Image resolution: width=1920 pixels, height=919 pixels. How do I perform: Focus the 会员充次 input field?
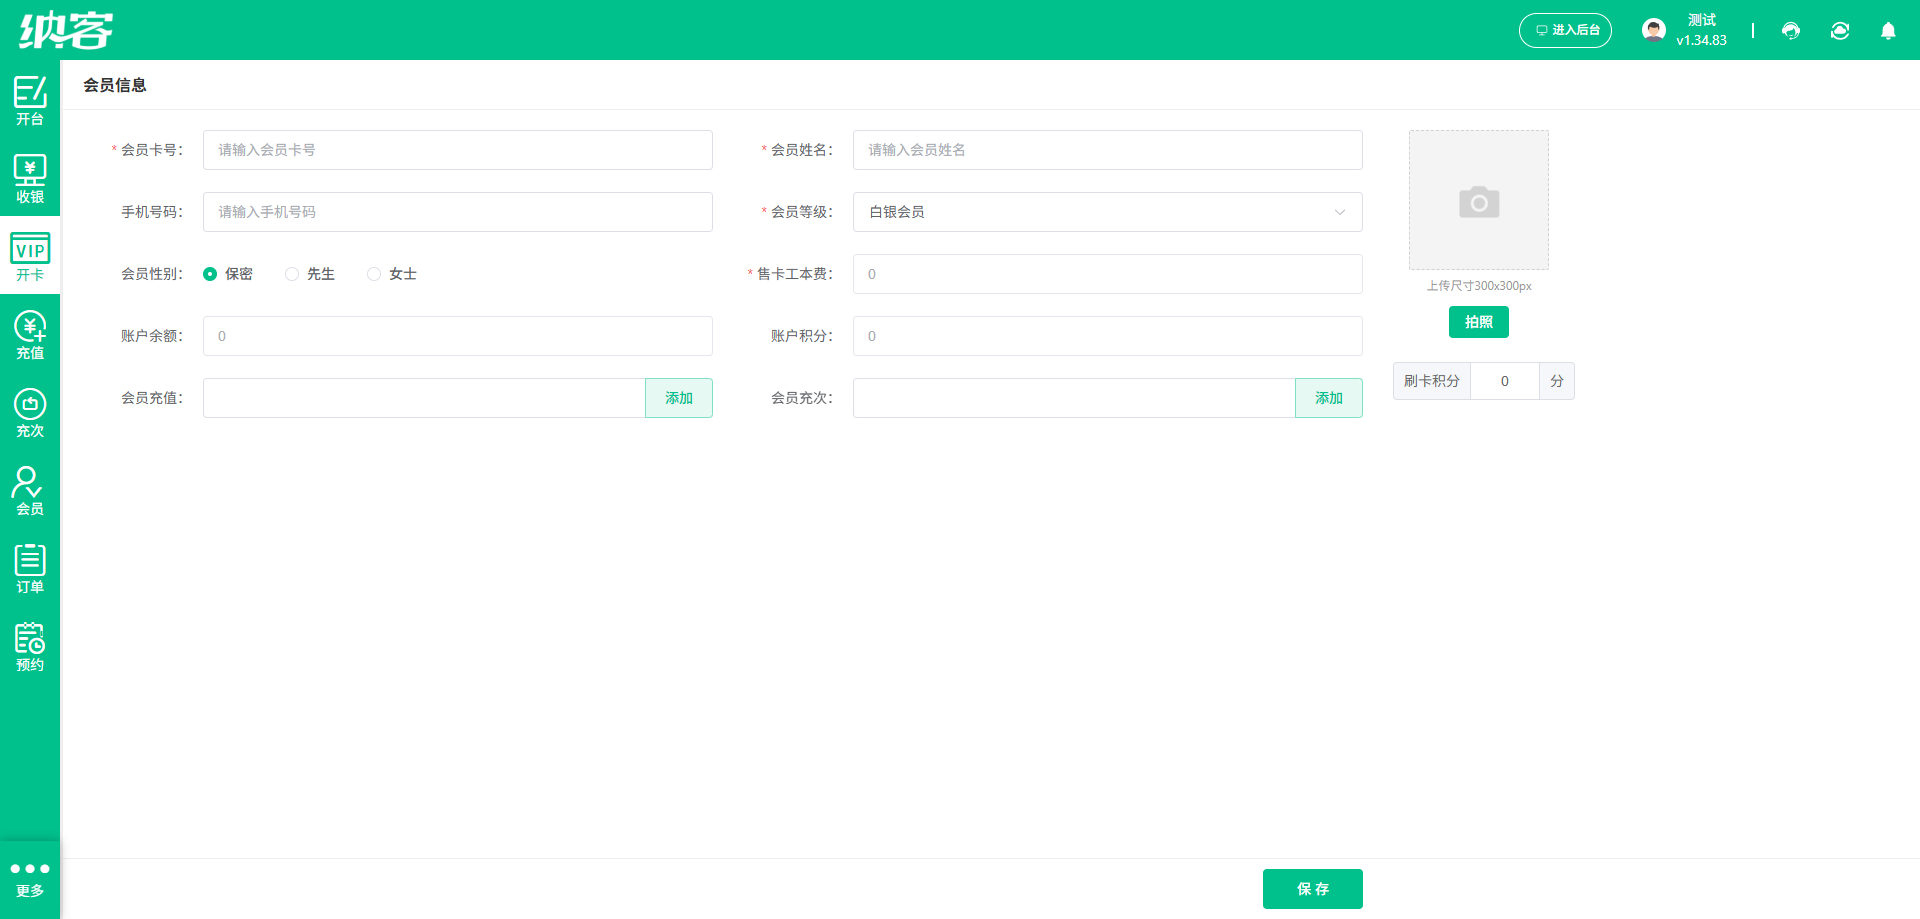pyautogui.click(x=1074, y=398)
